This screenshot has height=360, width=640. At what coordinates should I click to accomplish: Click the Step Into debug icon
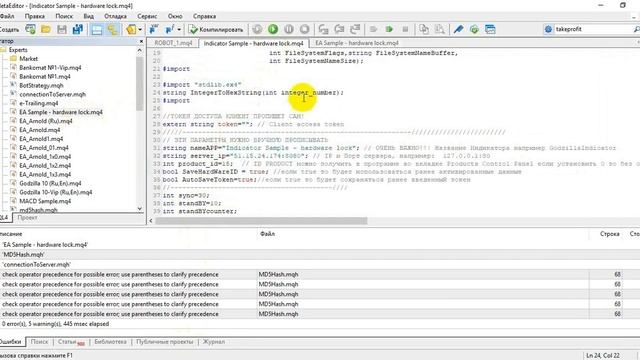click(324, 29)
